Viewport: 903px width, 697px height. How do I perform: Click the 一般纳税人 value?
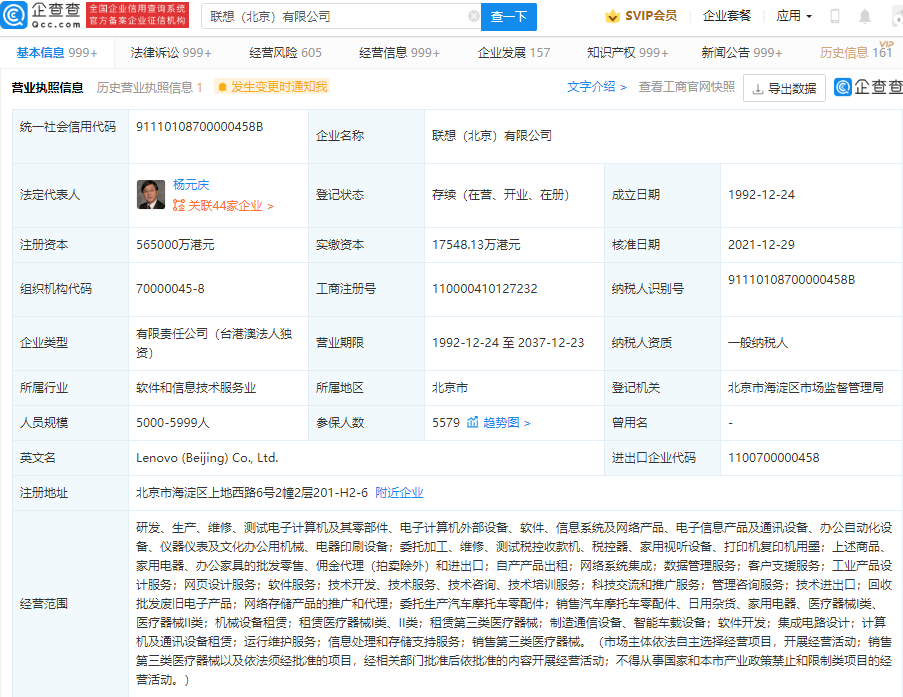(757, 343)
